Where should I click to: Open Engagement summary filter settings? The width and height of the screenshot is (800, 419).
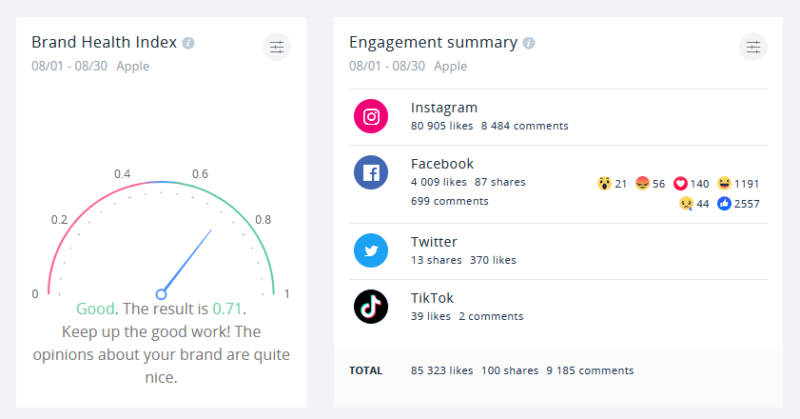(753, 46)
